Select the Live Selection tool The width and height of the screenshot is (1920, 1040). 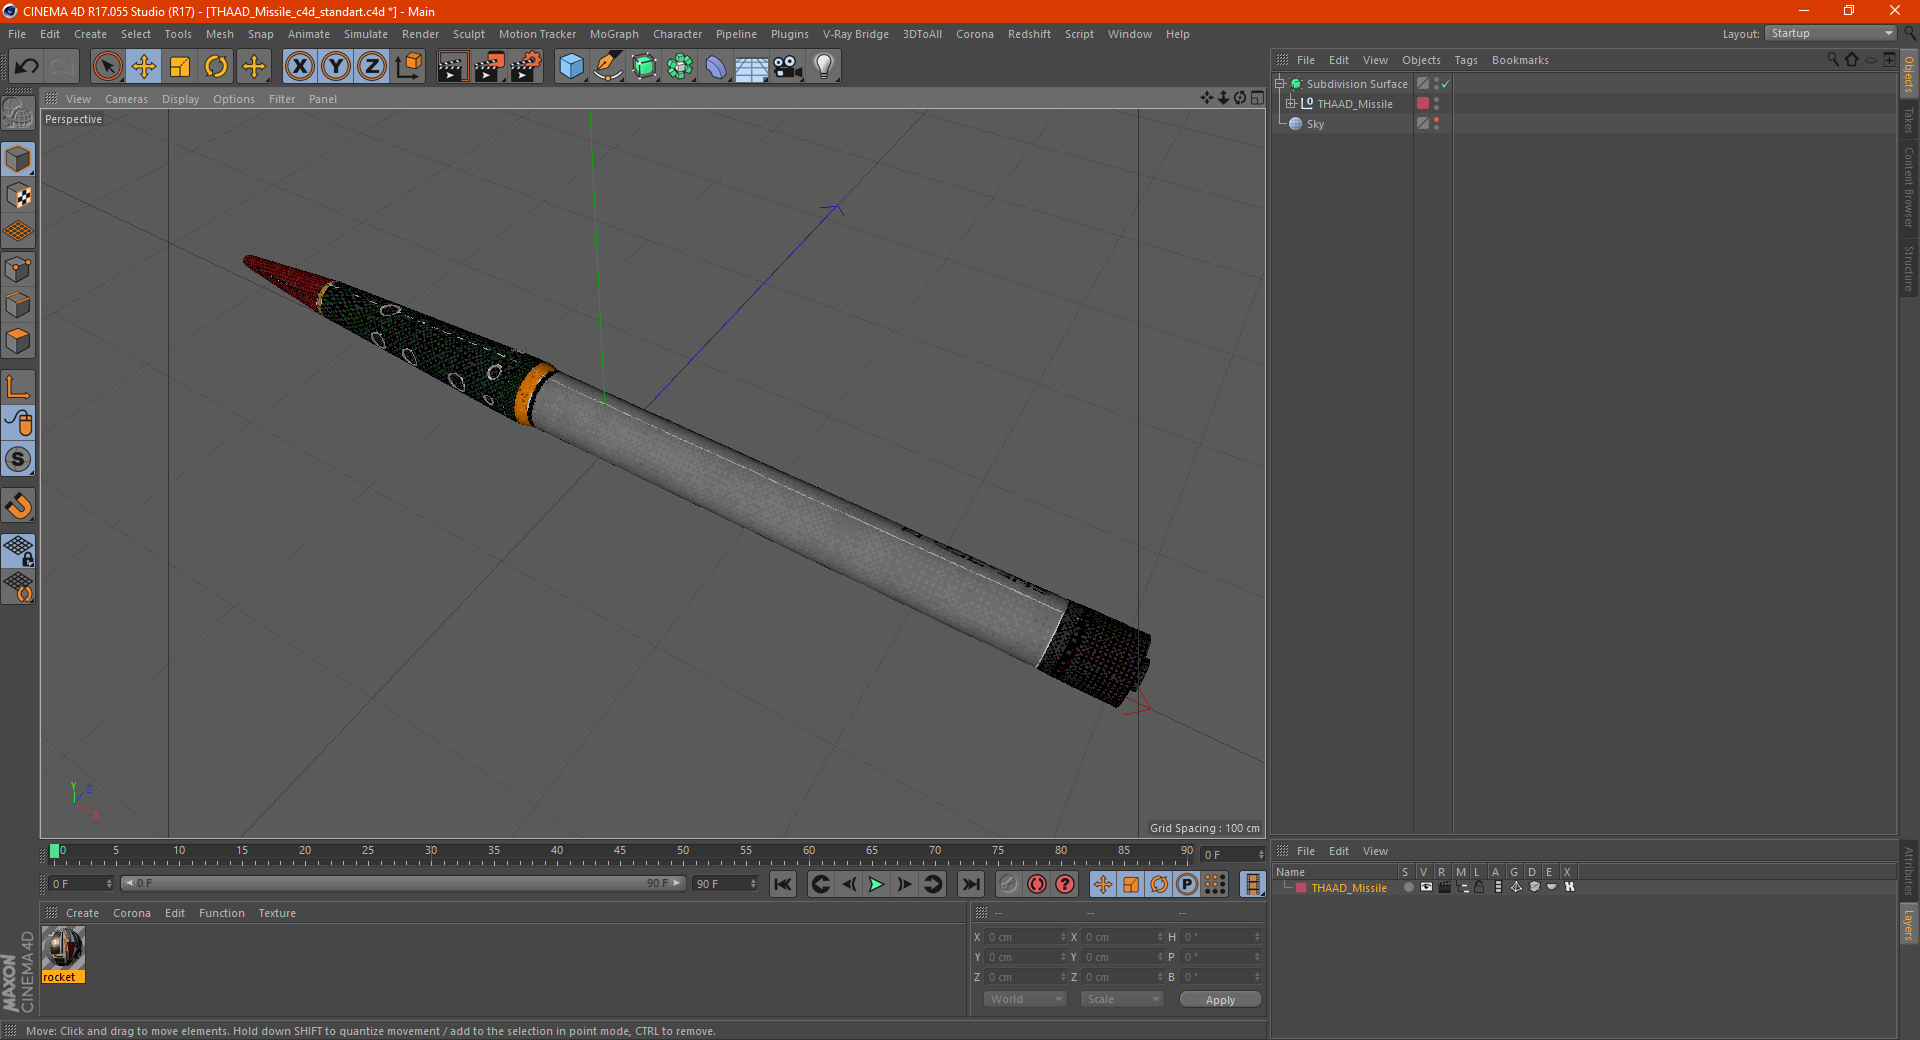click(107, 67)
